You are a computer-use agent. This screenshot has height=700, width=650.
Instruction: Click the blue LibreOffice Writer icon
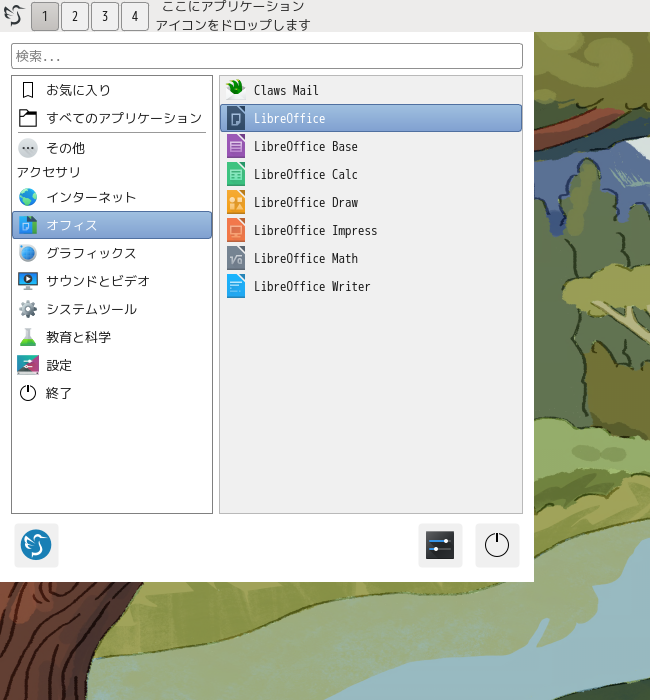click(x=236, y=286)
